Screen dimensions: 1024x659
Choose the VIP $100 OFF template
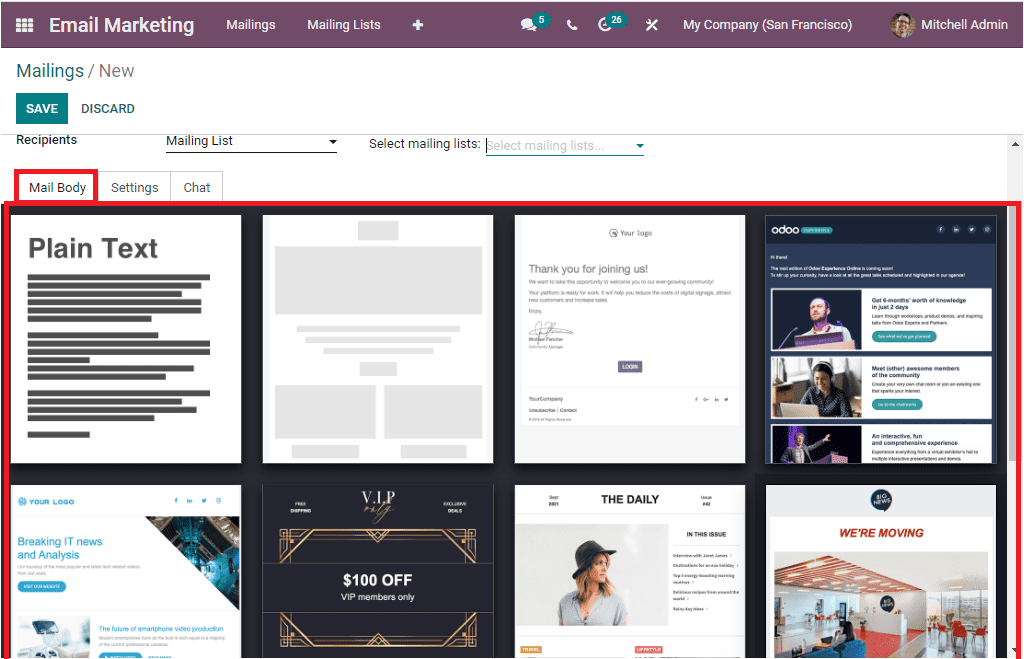click(x=377, y=571)
